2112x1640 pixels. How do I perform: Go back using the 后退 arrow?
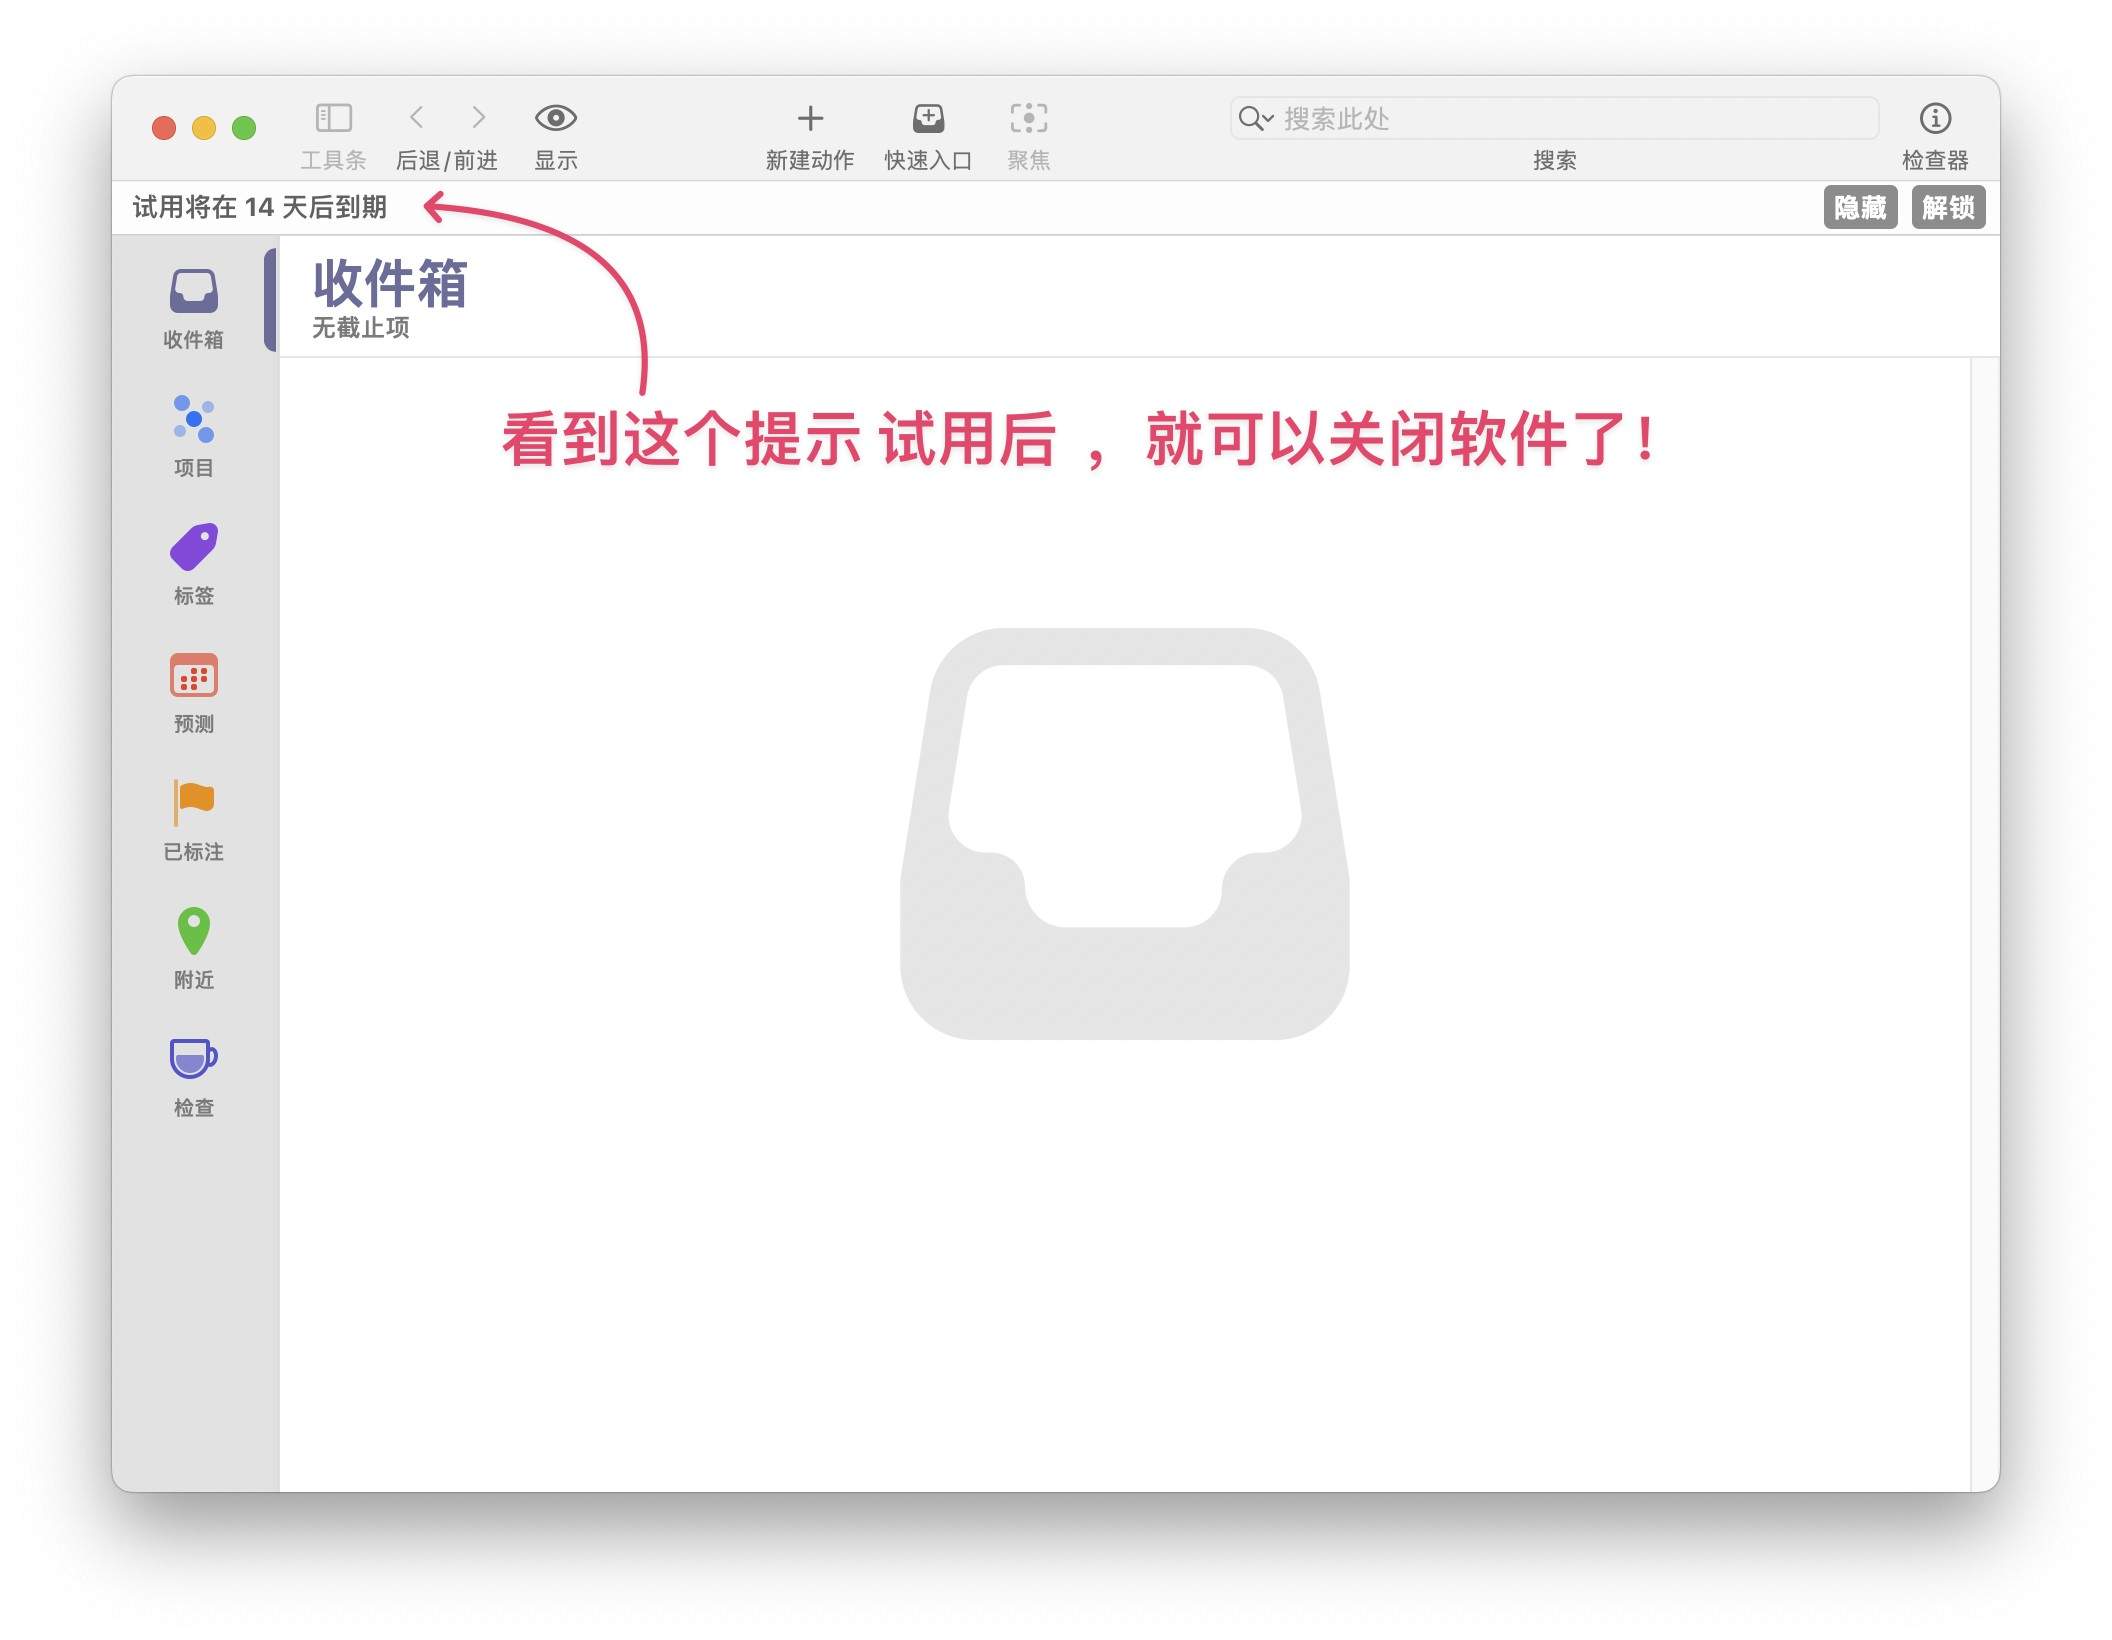point(417,116)
